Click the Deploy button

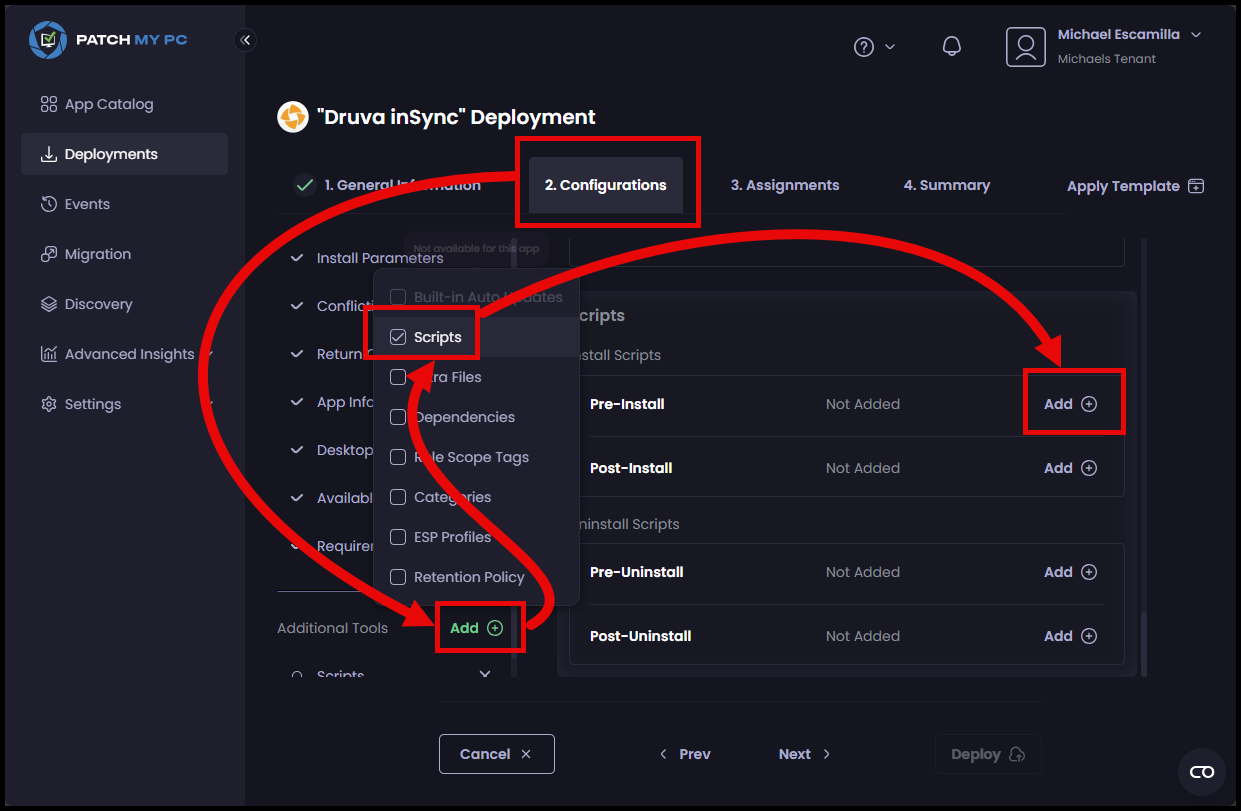(988, 754)
